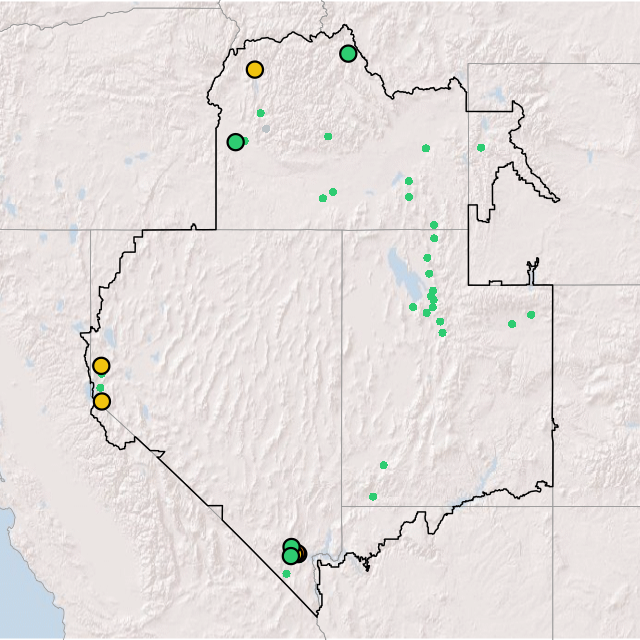
Task: Click the small green dot inside the northeastern panhandle outline
Action: [x=481, y=148]
